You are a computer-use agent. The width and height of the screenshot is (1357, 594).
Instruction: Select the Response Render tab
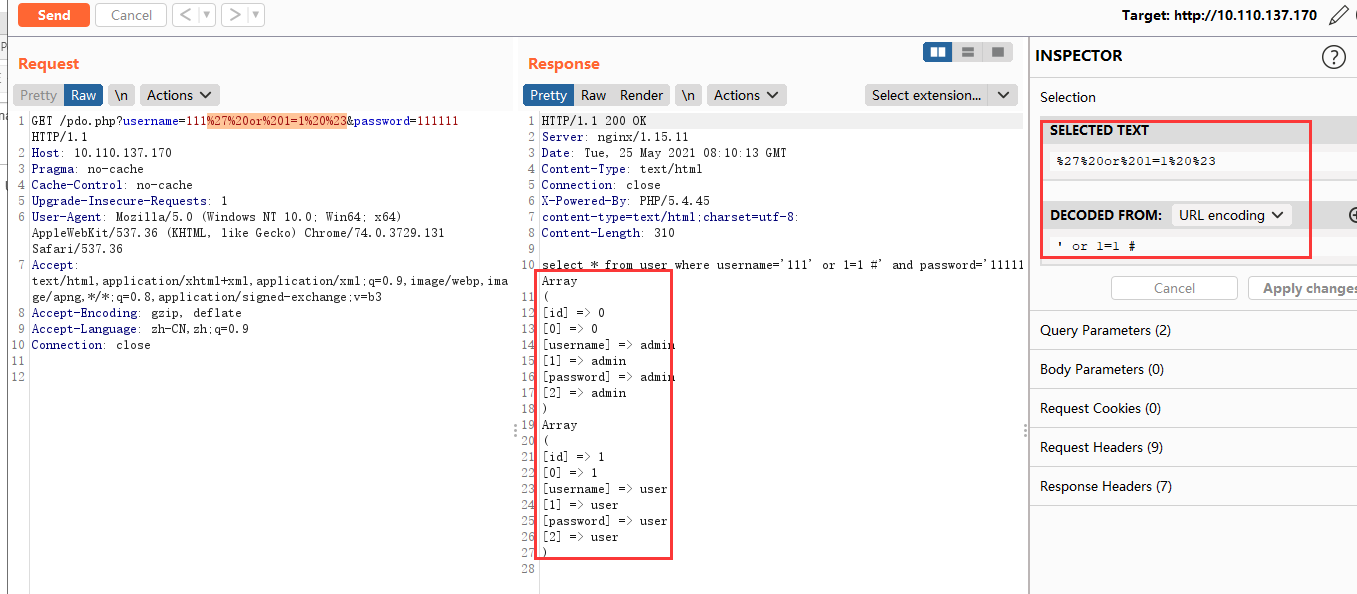[642, 95]
